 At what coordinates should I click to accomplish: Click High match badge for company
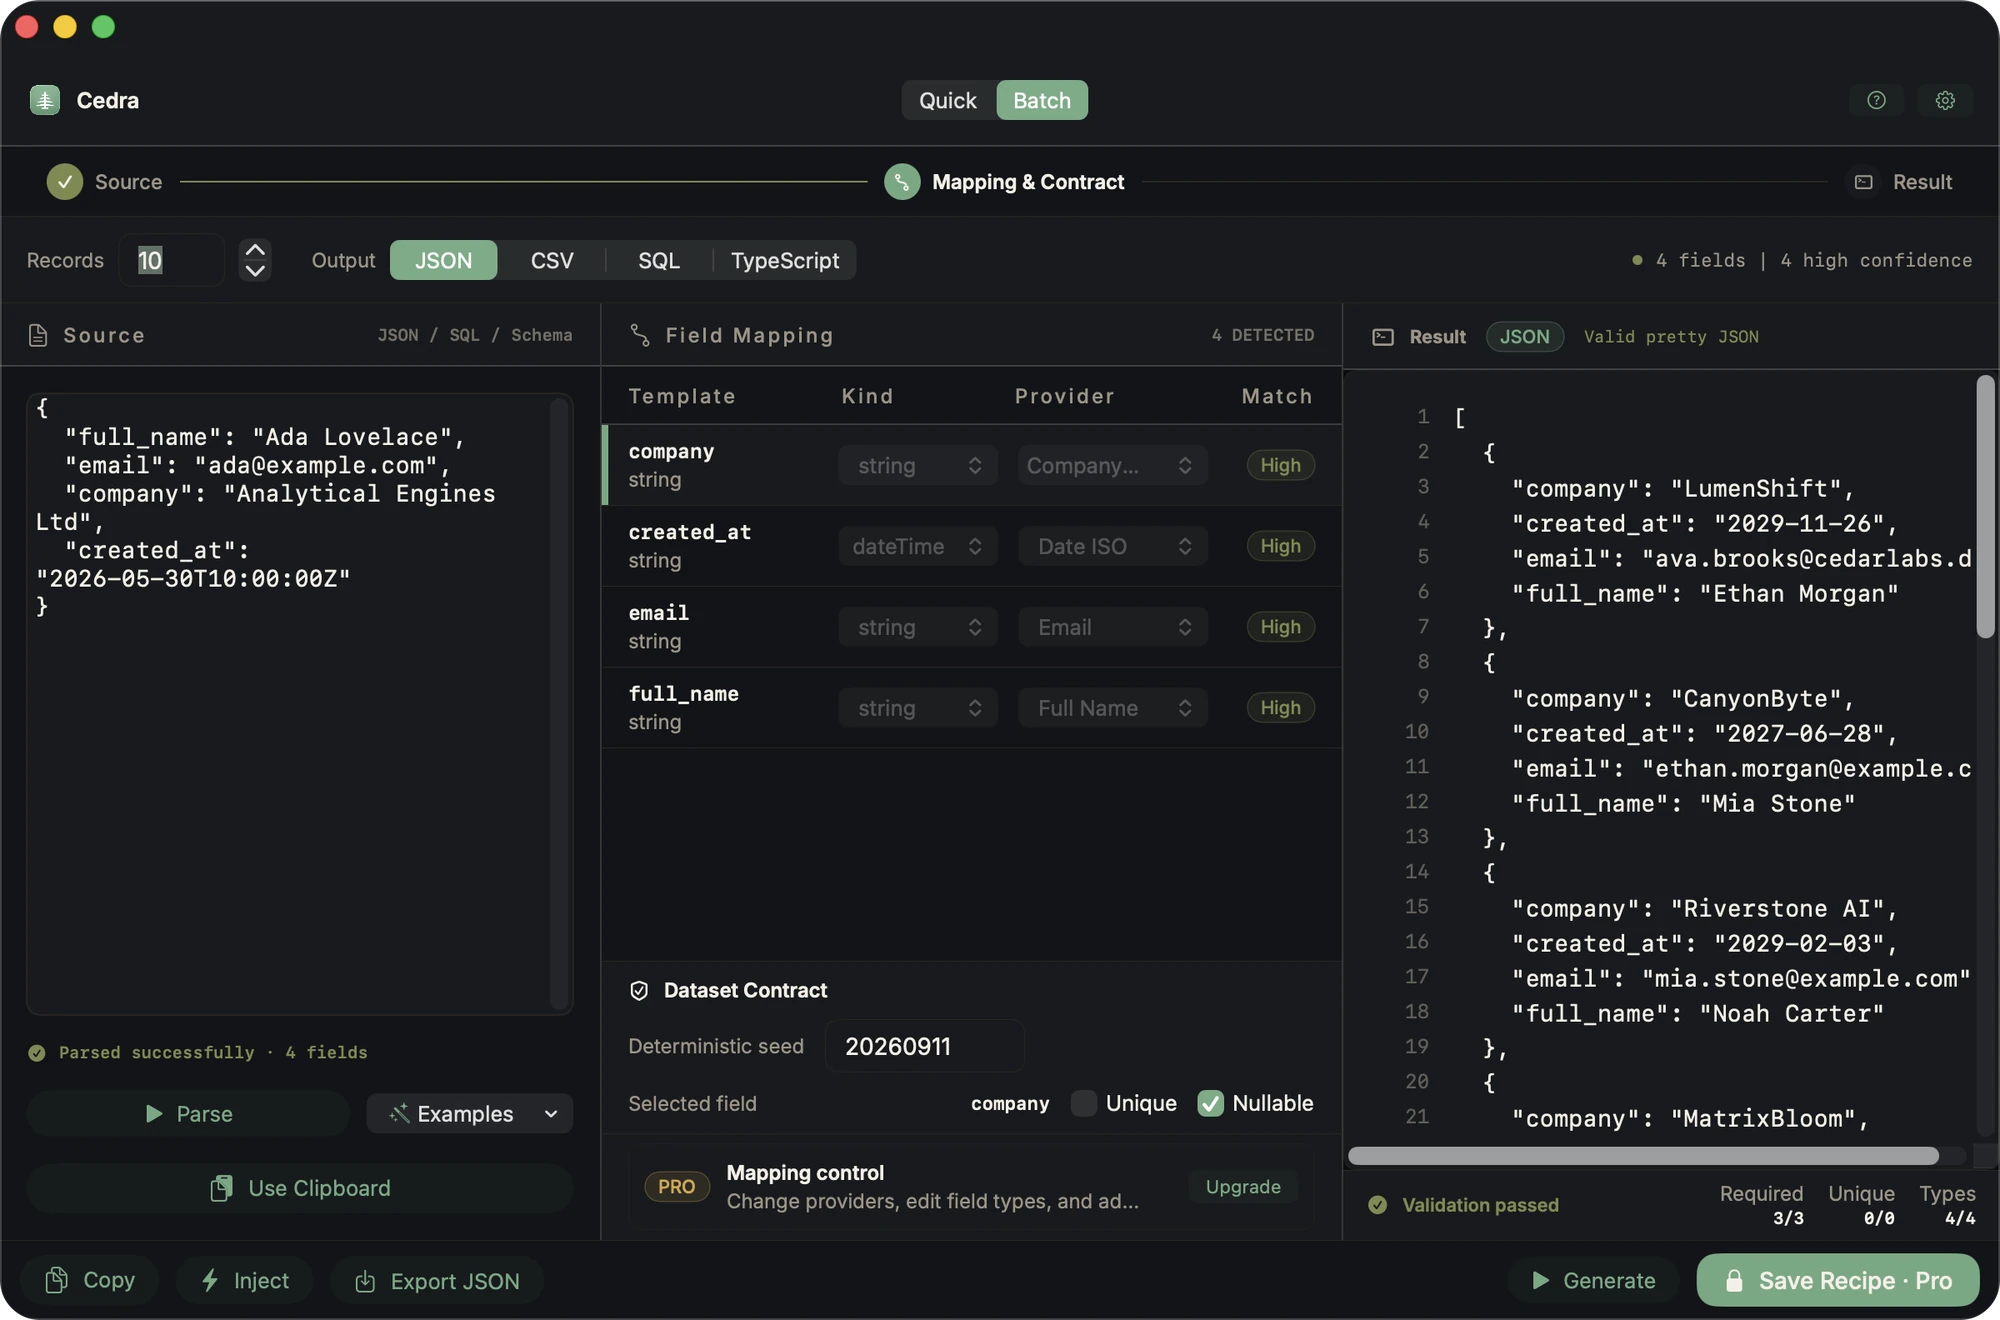pyautogui.click(x=1280, y=466)
